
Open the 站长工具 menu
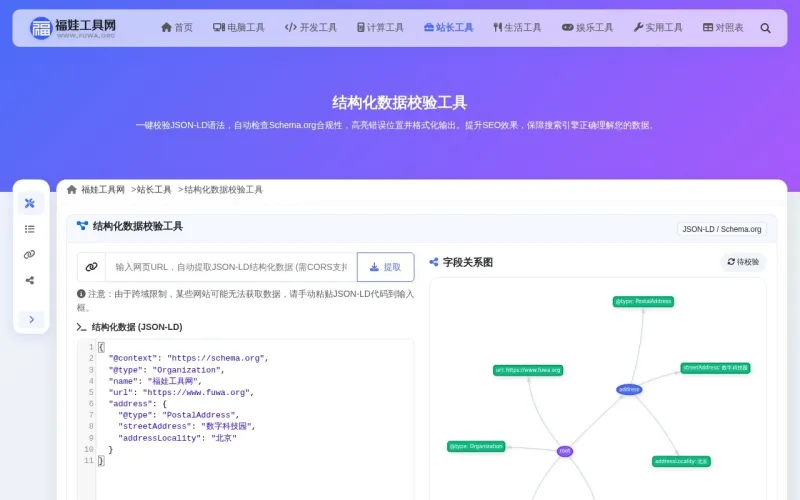coord(448,28)
